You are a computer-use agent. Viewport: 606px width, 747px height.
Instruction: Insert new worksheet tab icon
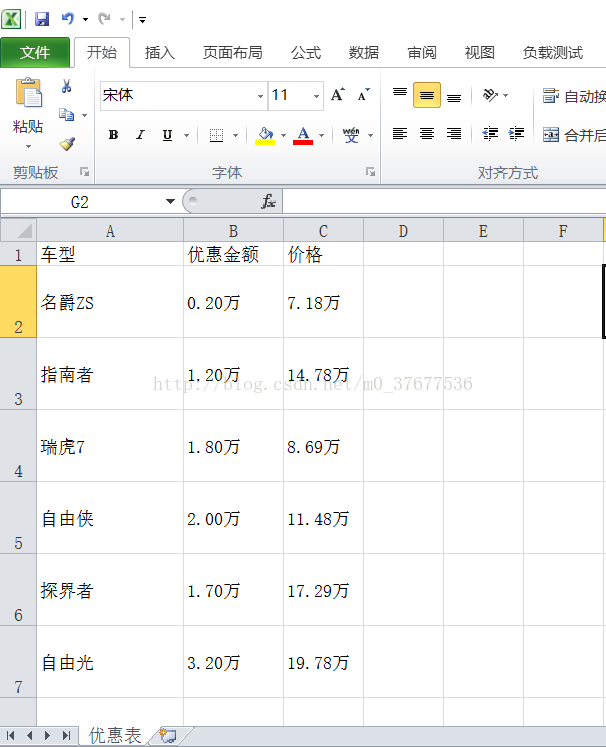[168, 736]
